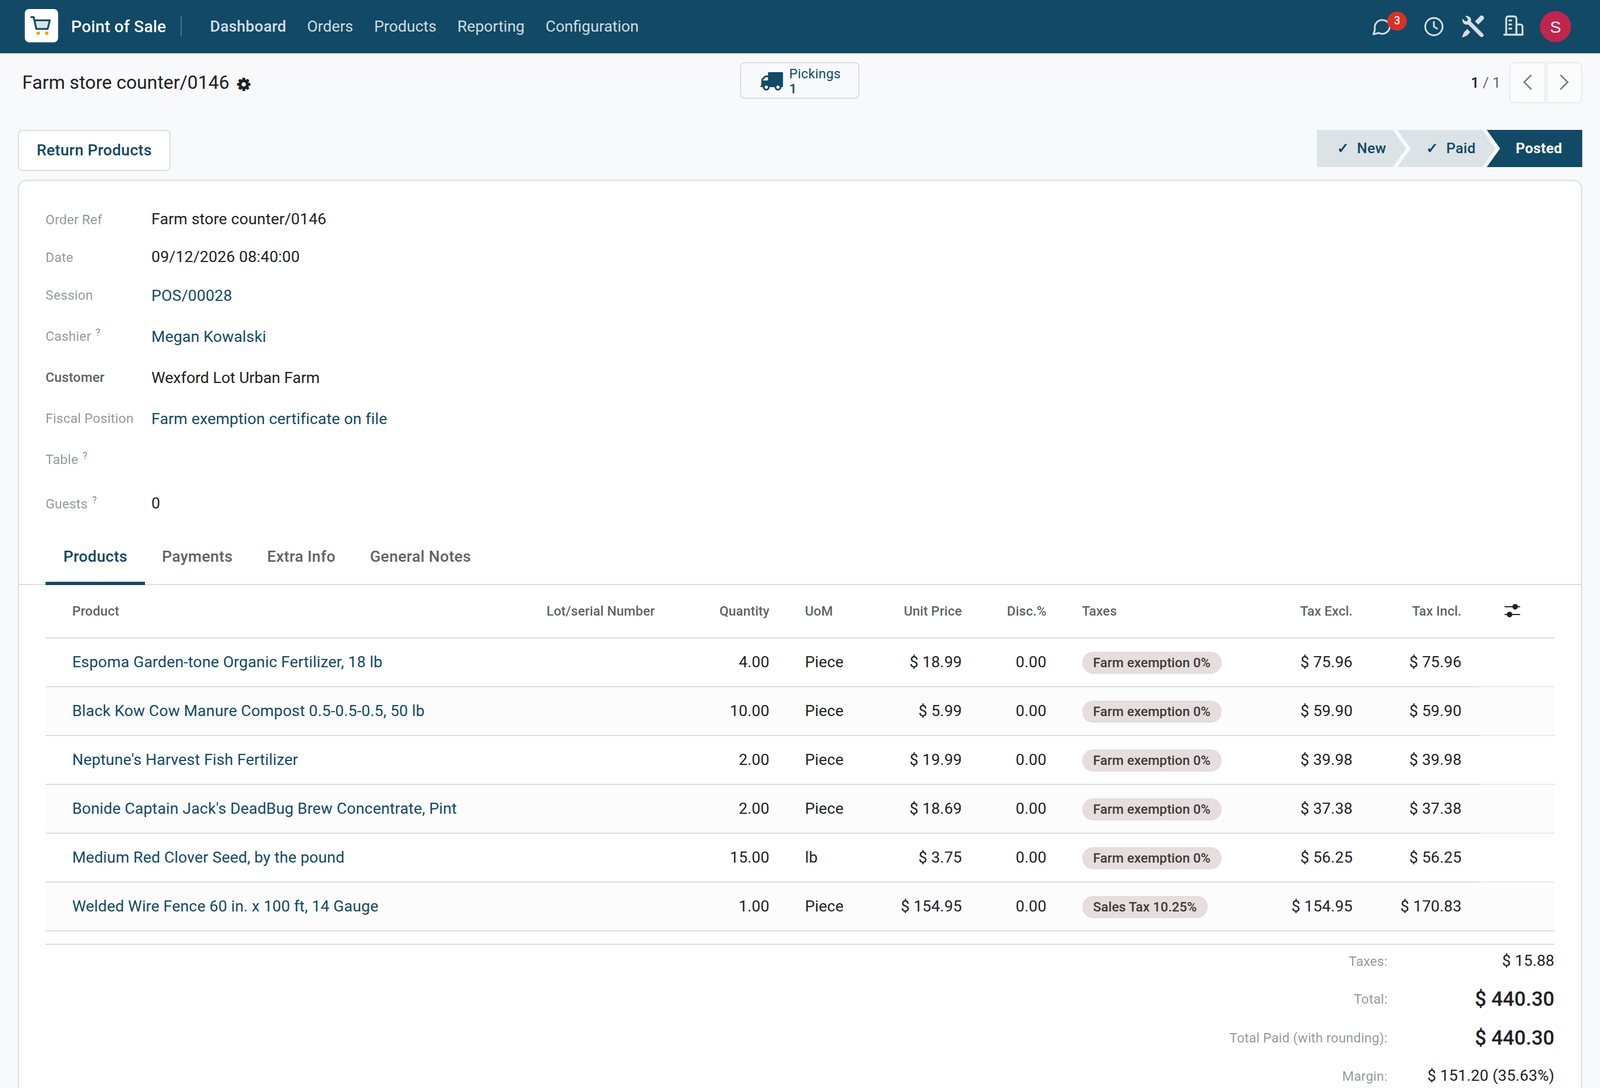Click the Sales Tax 10.25% tag
The image size is (1600, 1088).
coord(1144,907)
